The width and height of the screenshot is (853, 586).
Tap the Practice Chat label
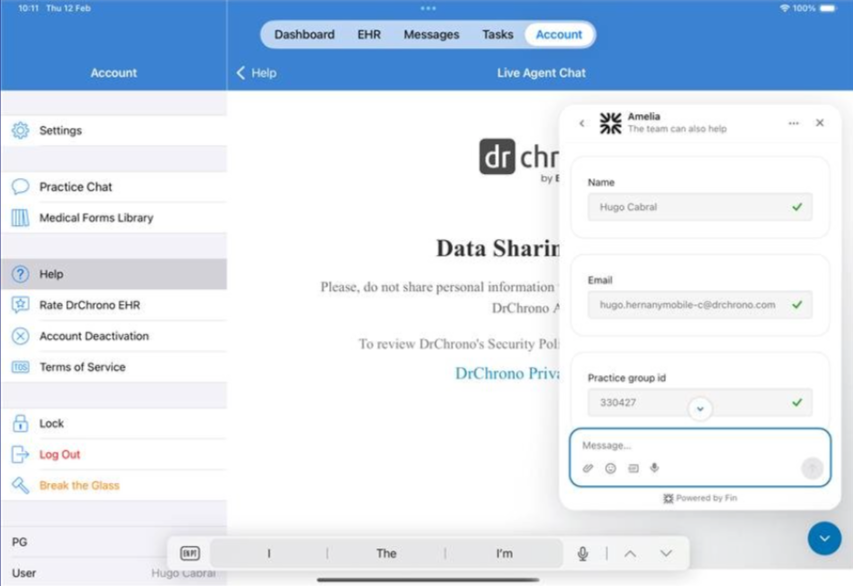tap(76, 187)
